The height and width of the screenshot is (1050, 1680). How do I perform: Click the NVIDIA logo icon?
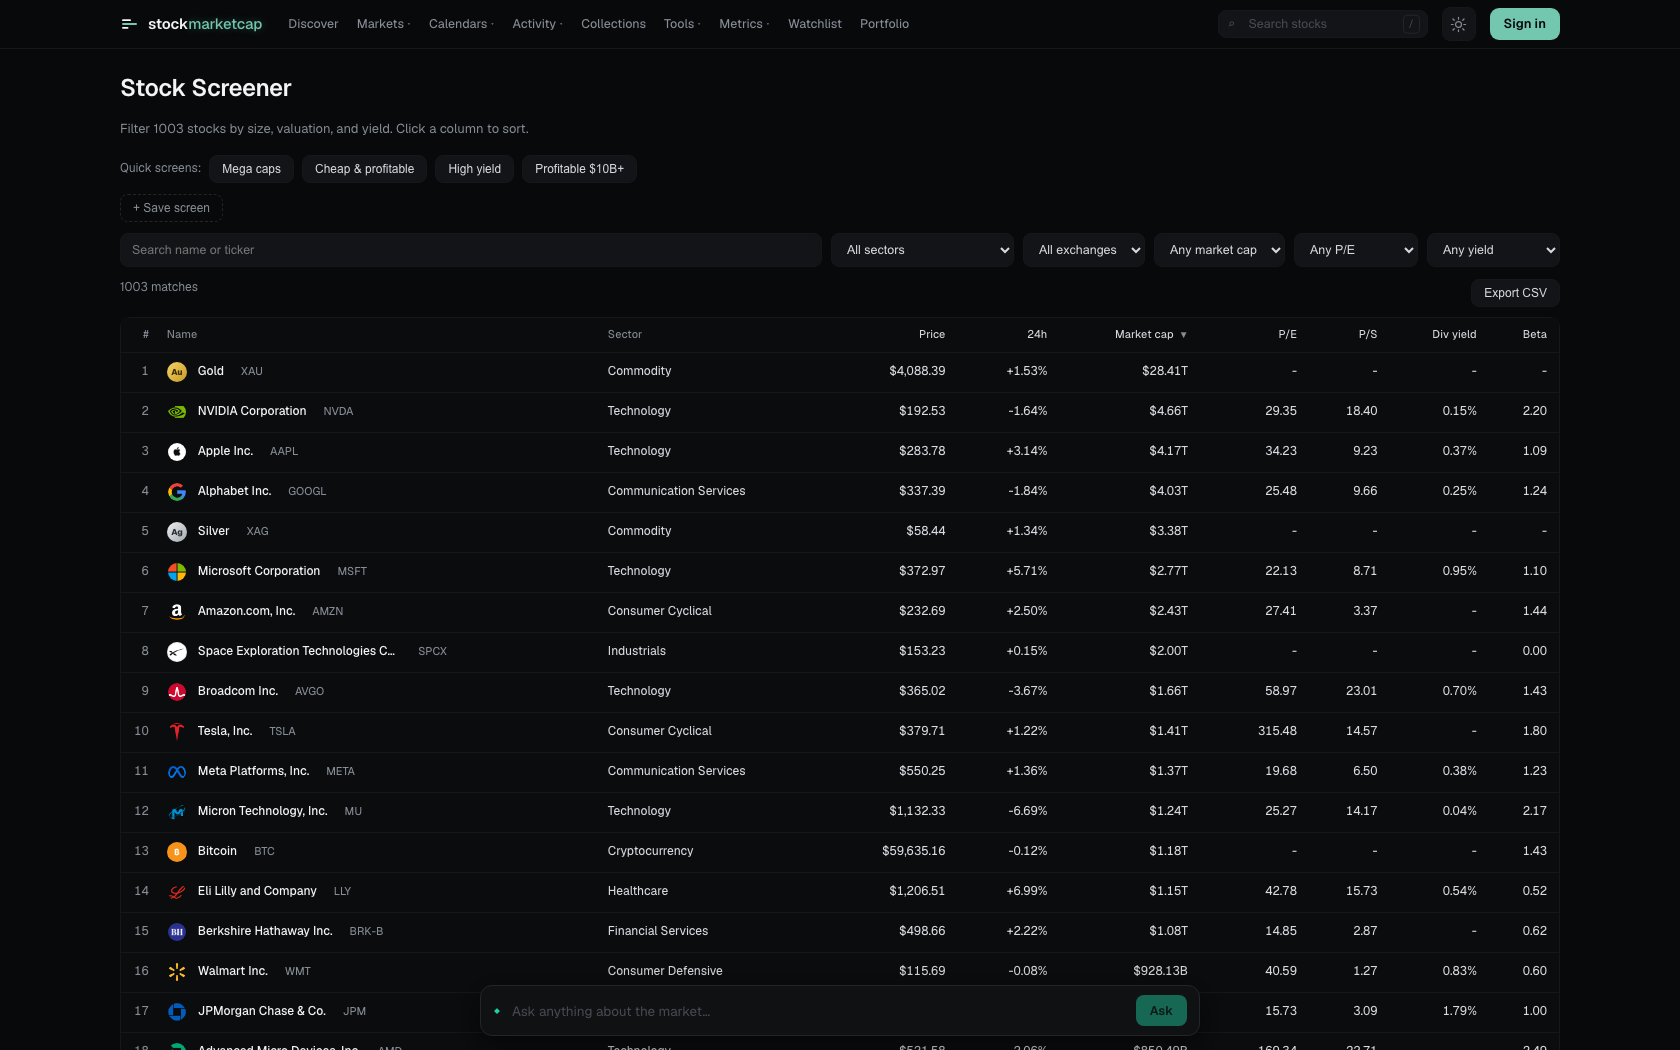pyautogui.click(x=177, y=412)
